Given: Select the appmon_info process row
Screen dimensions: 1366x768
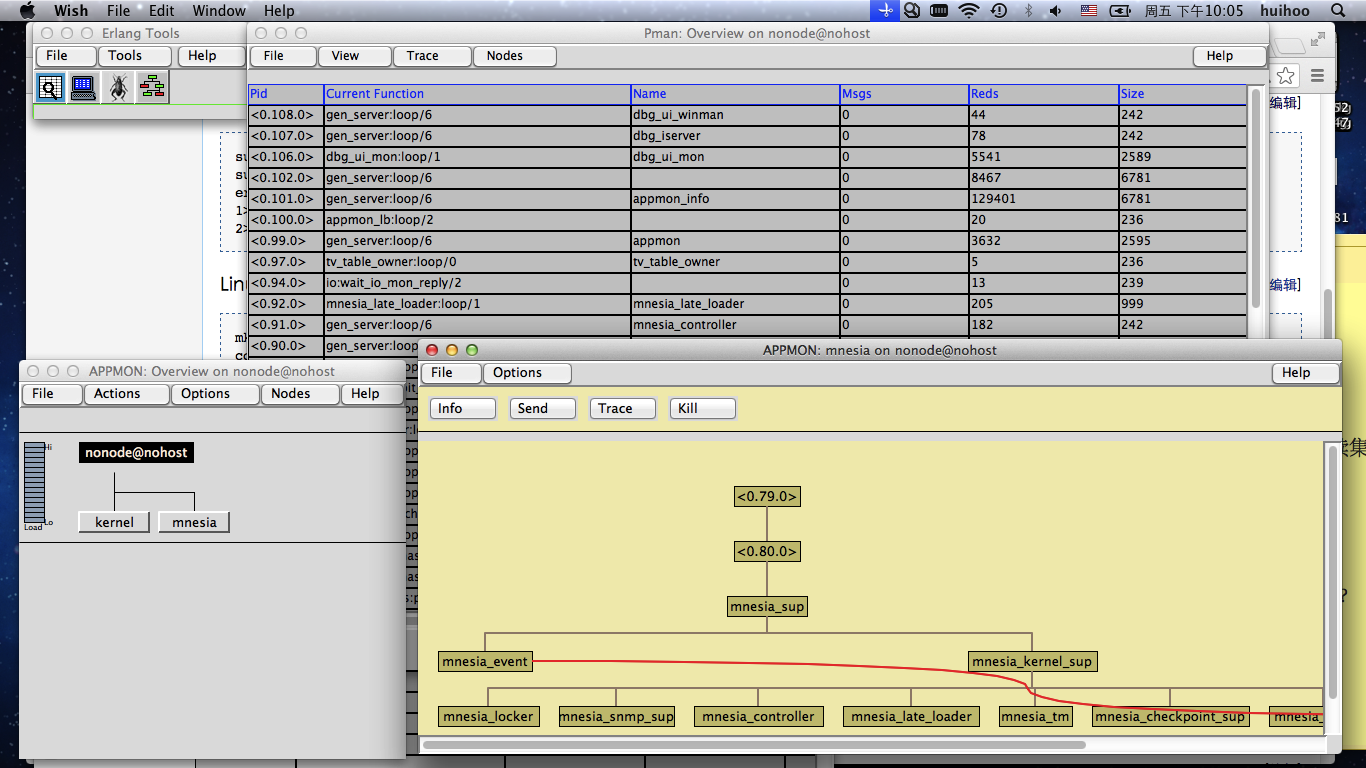Looking at the screenshot, I should (x=670, y=198).
